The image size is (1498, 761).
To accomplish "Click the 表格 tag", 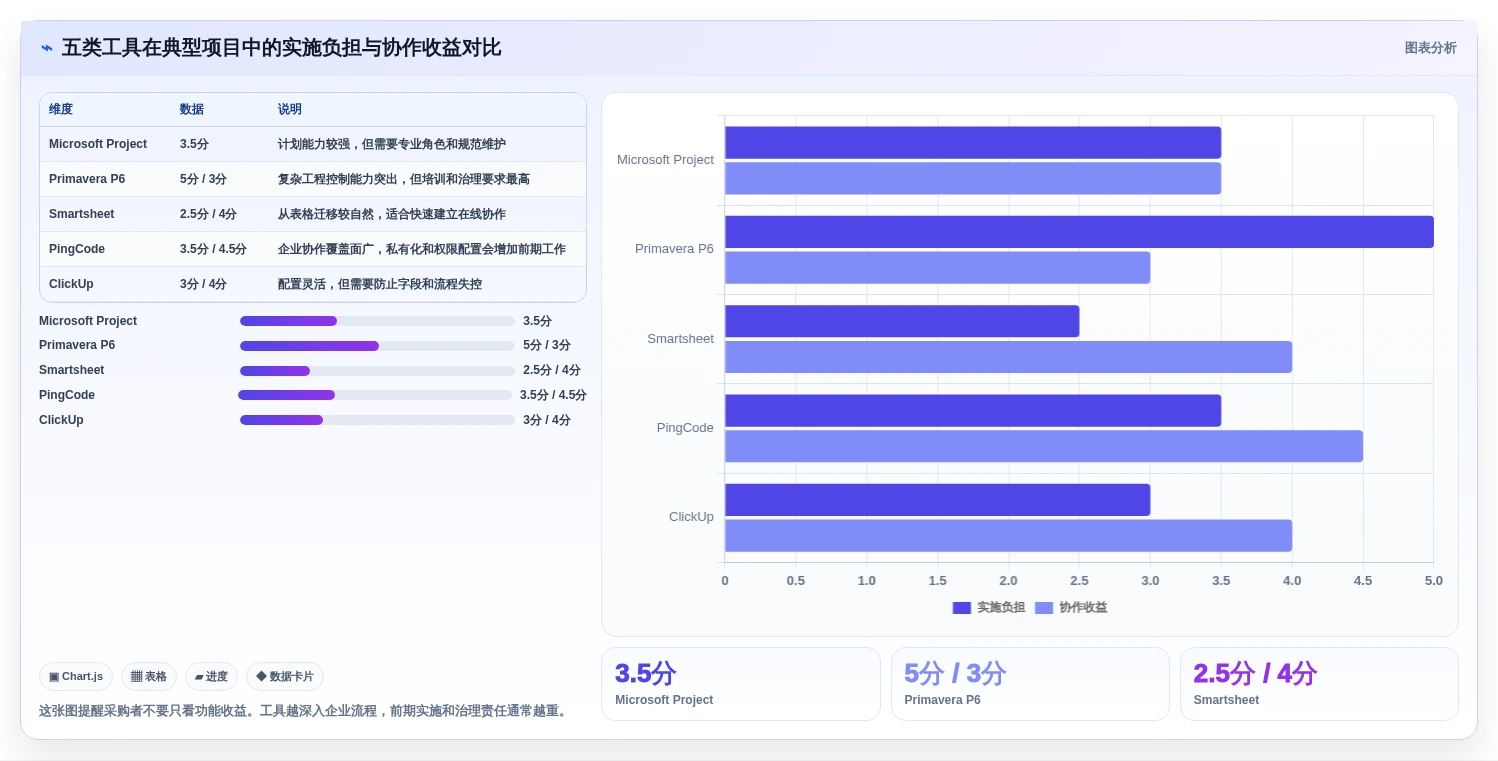I will pos(149,676).
